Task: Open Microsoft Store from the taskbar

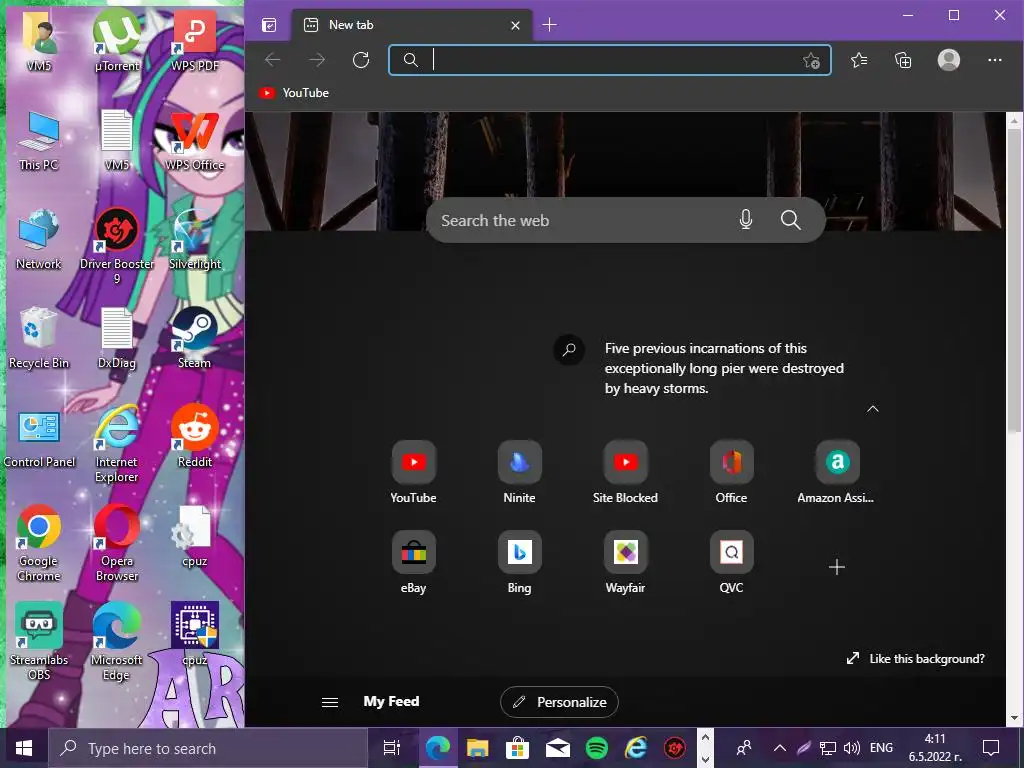Action: tap(517, 748)
